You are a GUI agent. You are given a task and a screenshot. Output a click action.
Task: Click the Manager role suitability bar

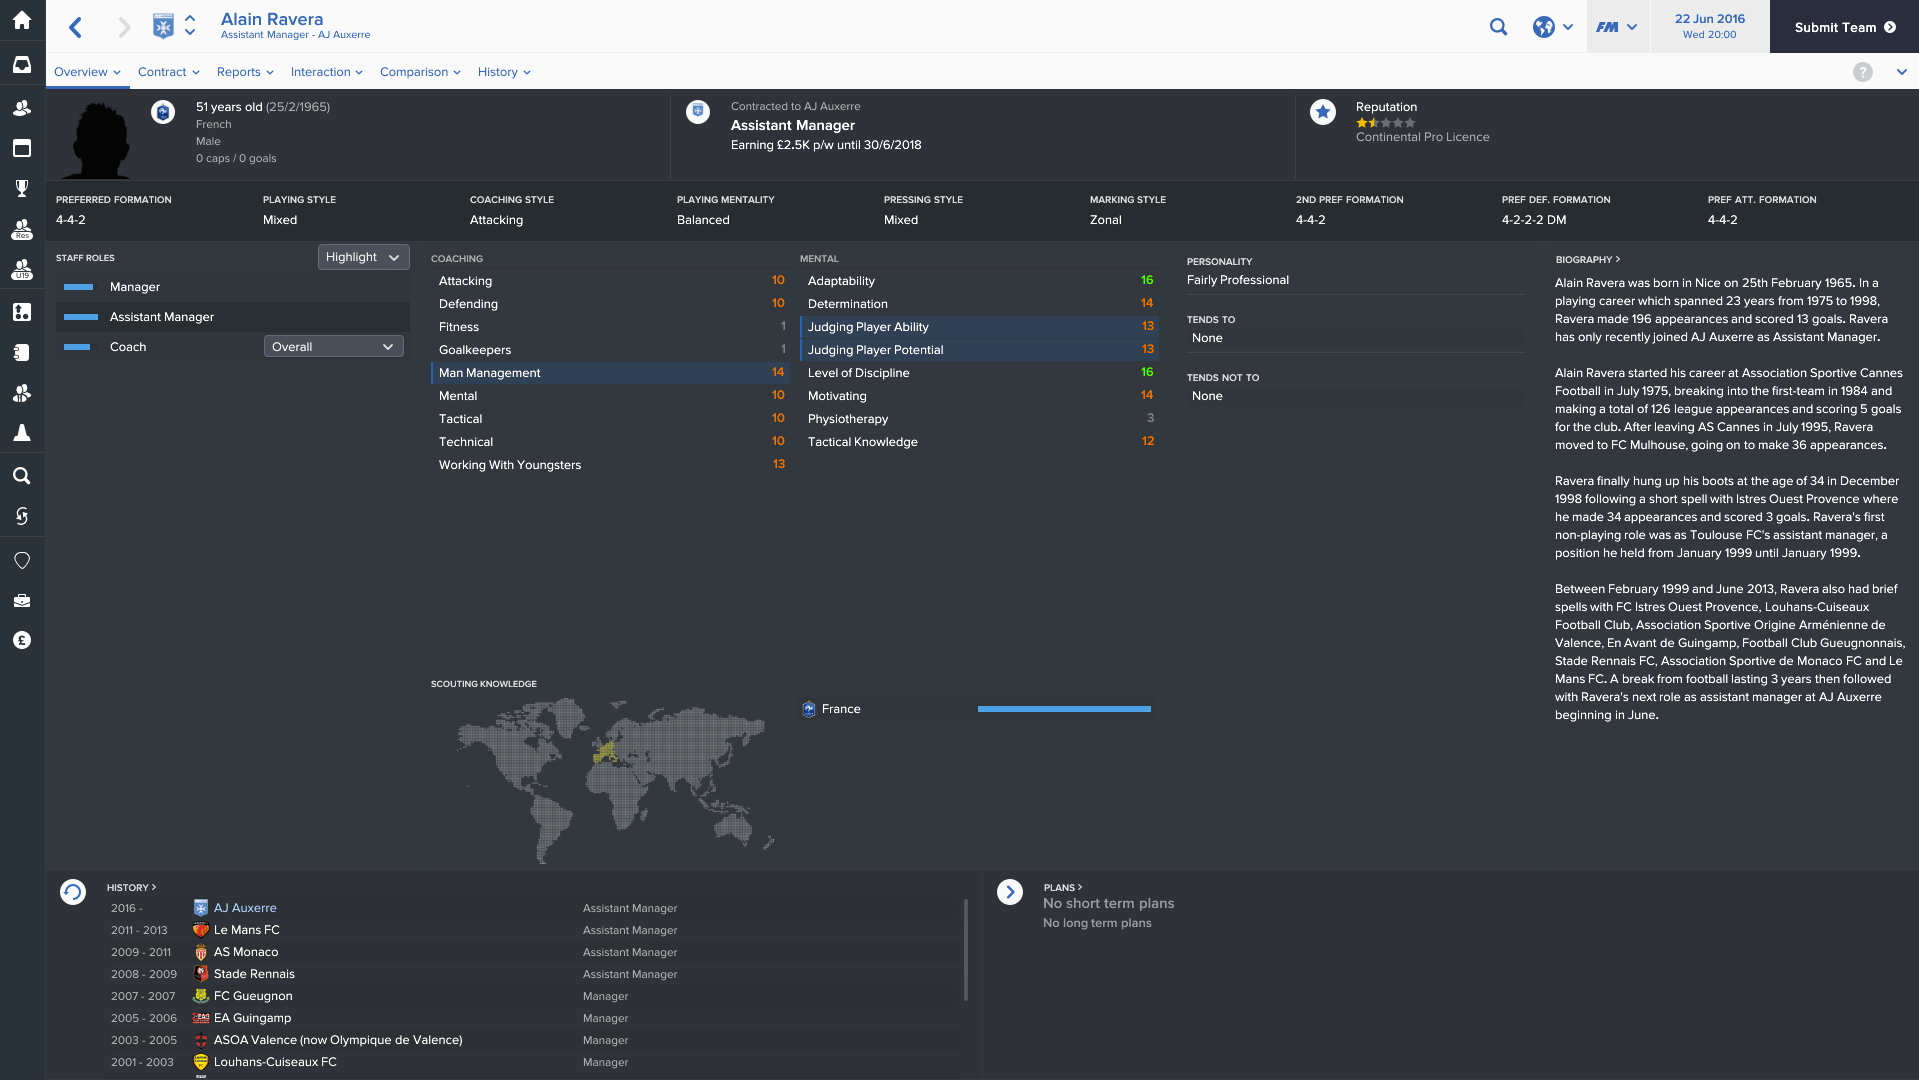click(x=78, y=287)
